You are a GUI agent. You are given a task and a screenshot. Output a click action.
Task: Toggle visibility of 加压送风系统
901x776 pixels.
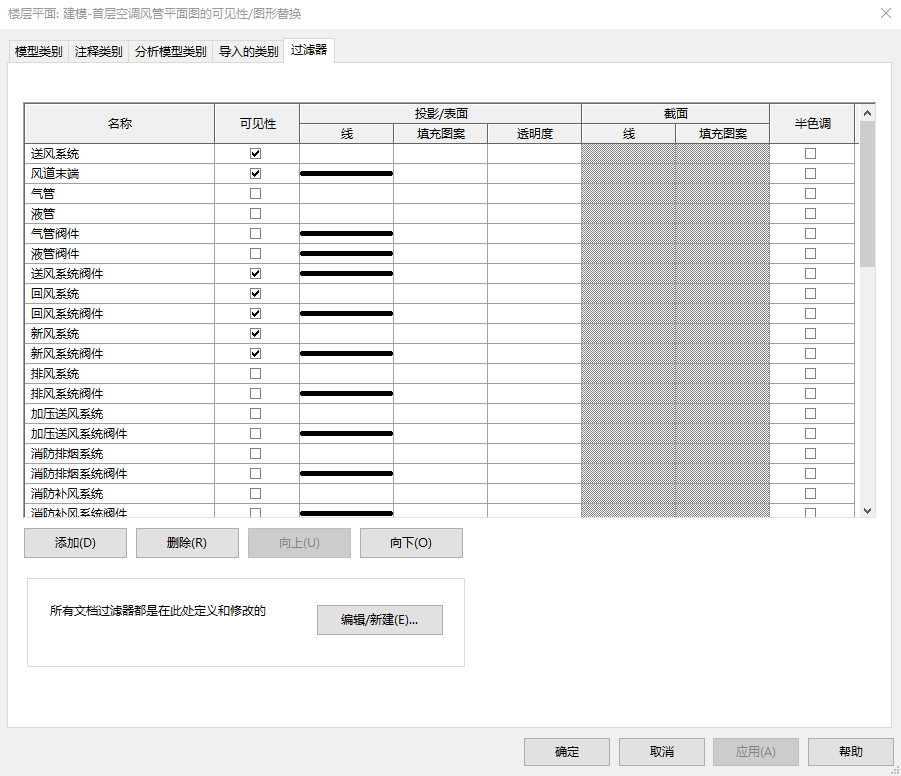256,414
